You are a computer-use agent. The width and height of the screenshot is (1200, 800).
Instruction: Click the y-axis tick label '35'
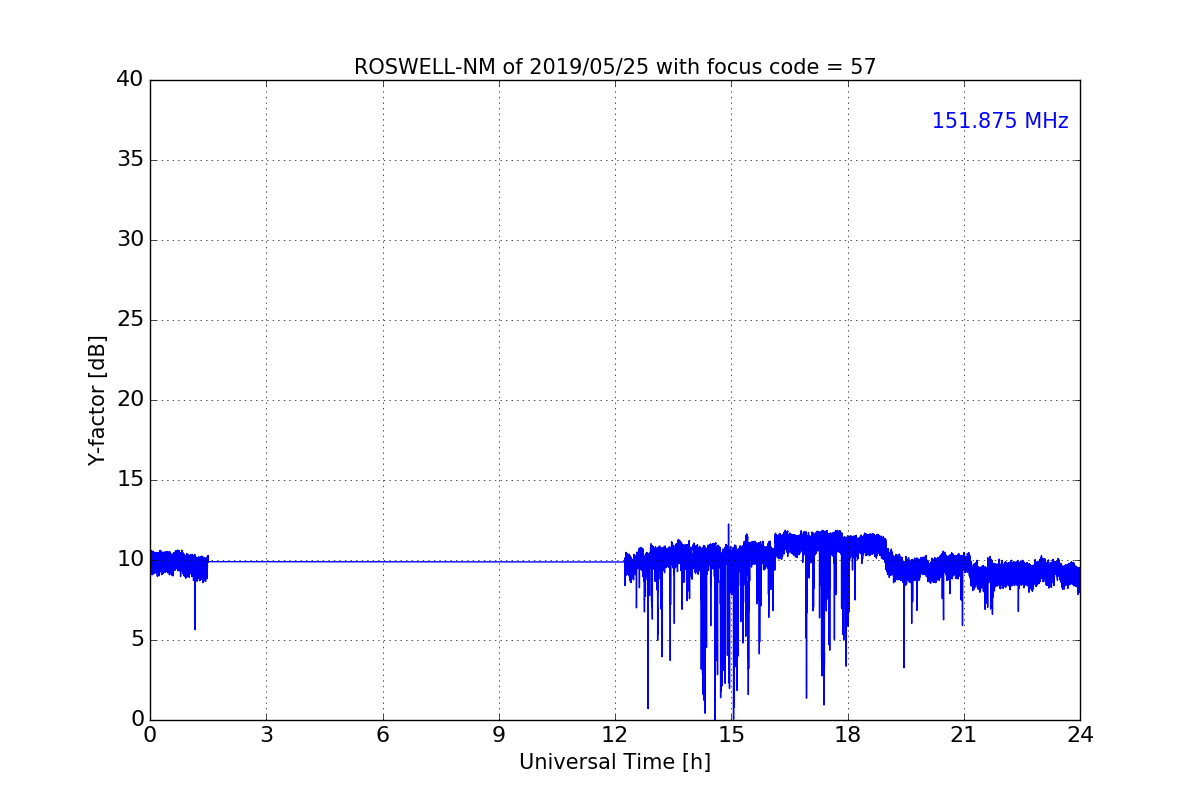130,160
